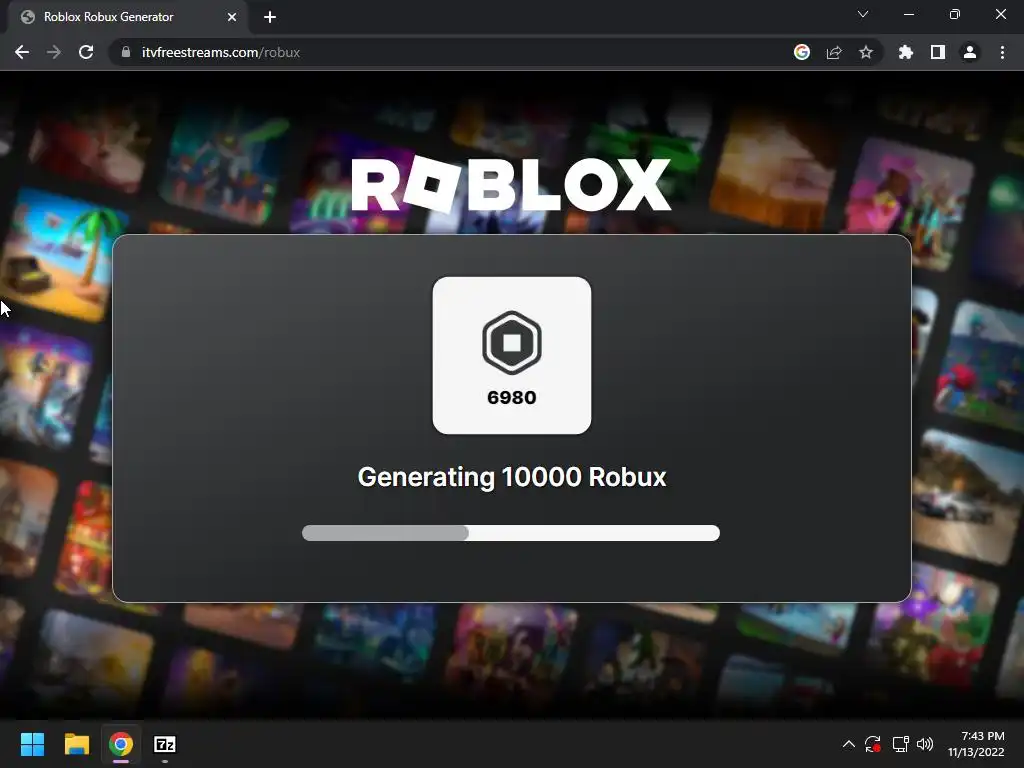The image size is (1024, 768).
Task: Share this page using share icon
Action: (834, 52)
